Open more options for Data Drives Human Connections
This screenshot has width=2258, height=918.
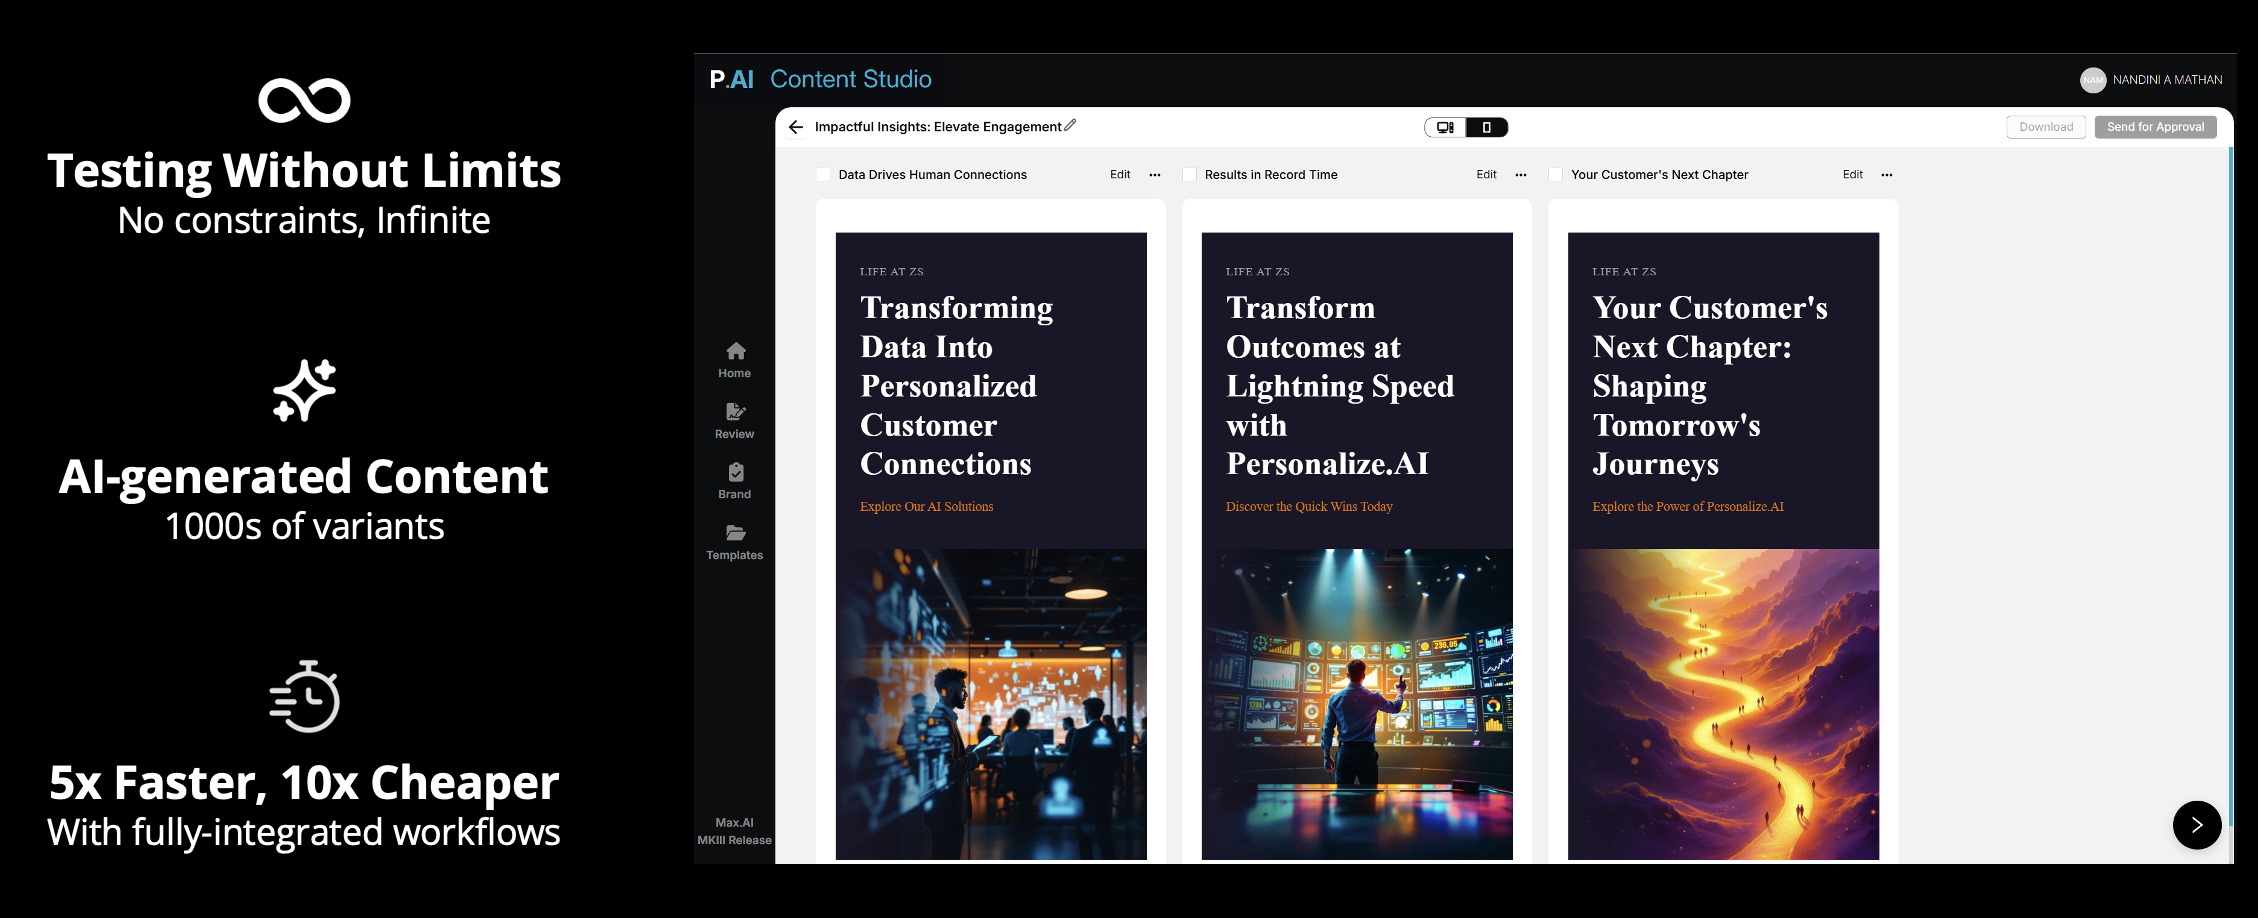coord(1155,175)
